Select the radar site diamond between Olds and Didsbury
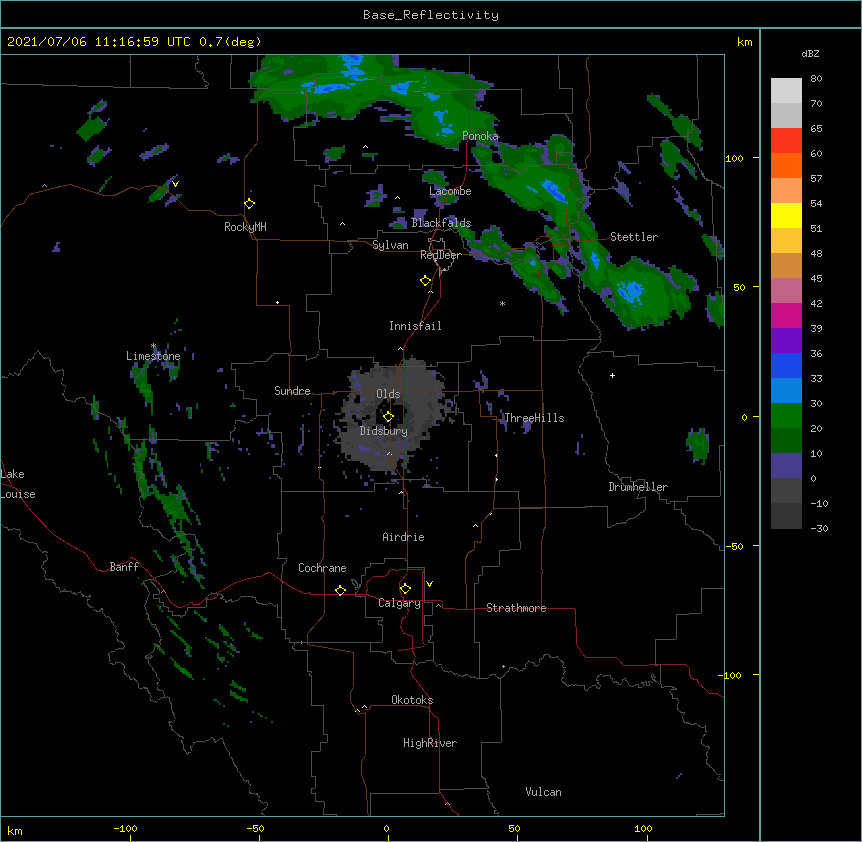Viewport: 862px width, 842px height. pyautogui.click(x=388, y=417)
